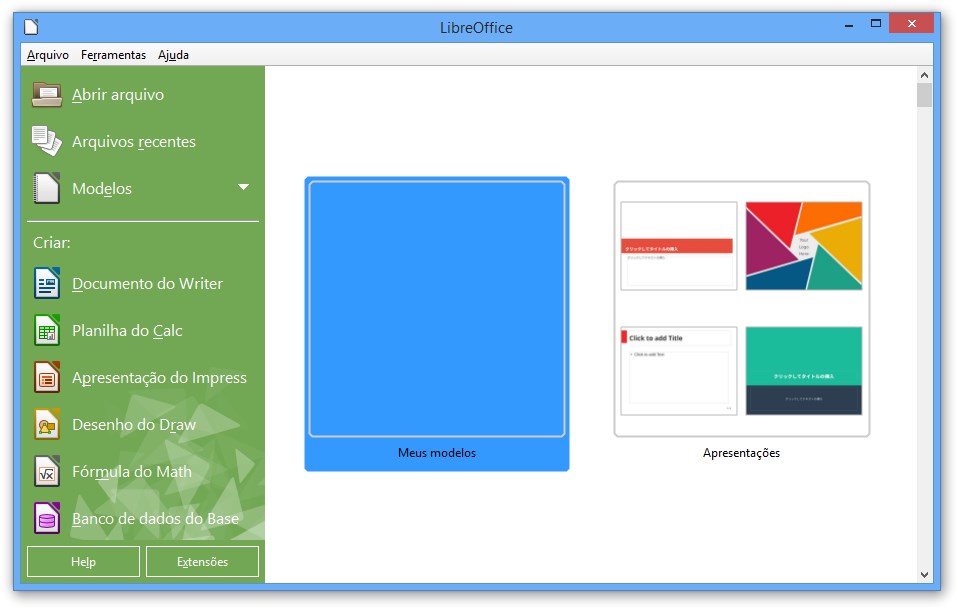Open the Ajuda menu
958x610 pixels.
[174, 55]
